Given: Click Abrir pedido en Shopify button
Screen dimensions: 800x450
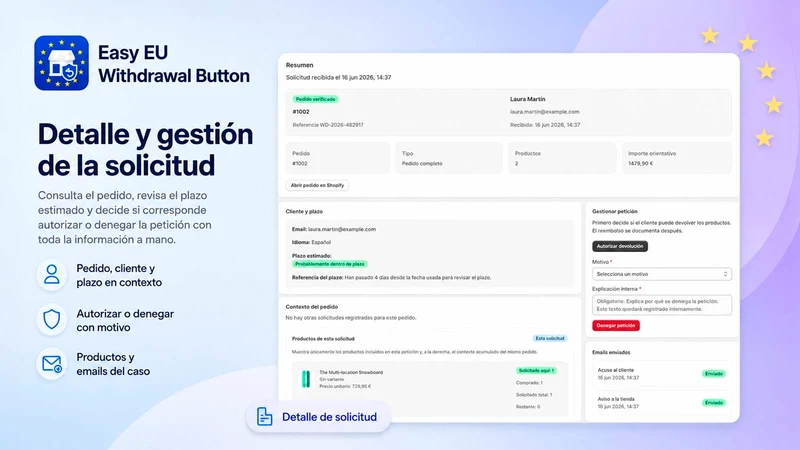Looking at the screenshot, I should [x=317, y=185].
